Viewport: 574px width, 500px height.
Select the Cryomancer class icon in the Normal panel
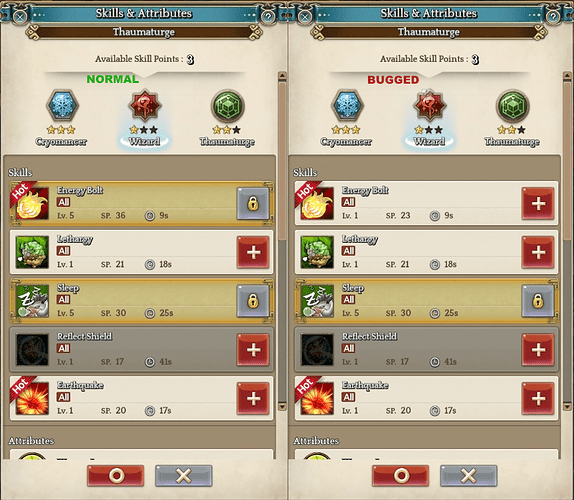62,106
